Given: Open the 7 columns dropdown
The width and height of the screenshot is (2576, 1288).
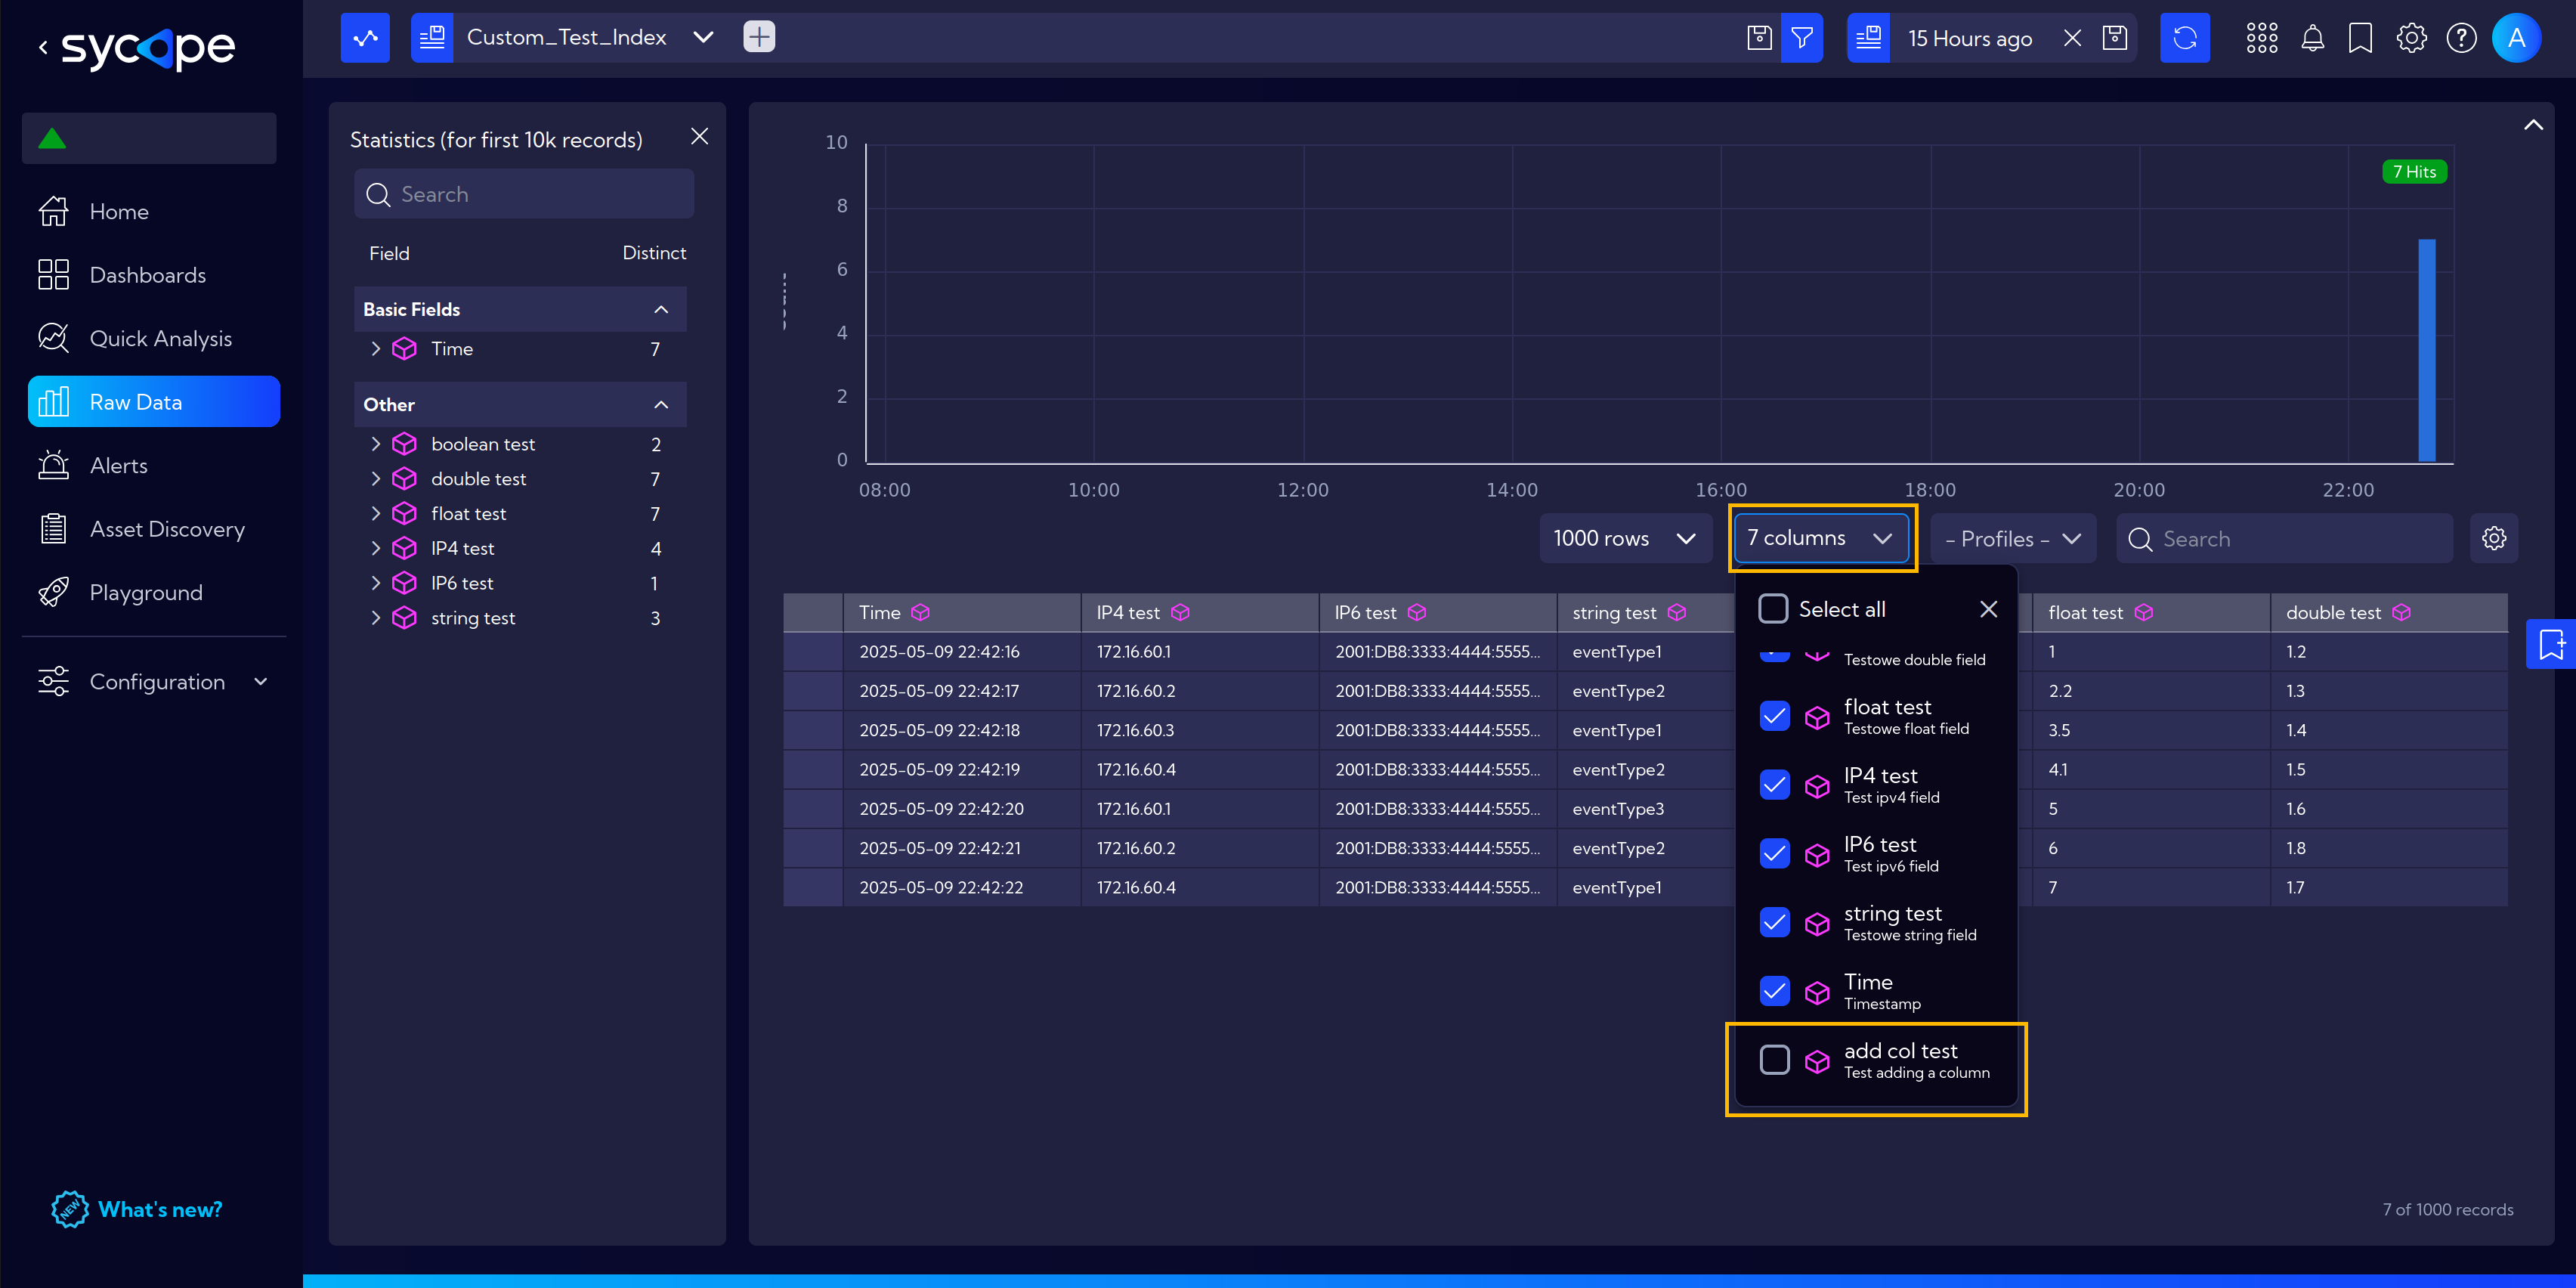Looking at the screenshot, I should tap(1821, 538).
